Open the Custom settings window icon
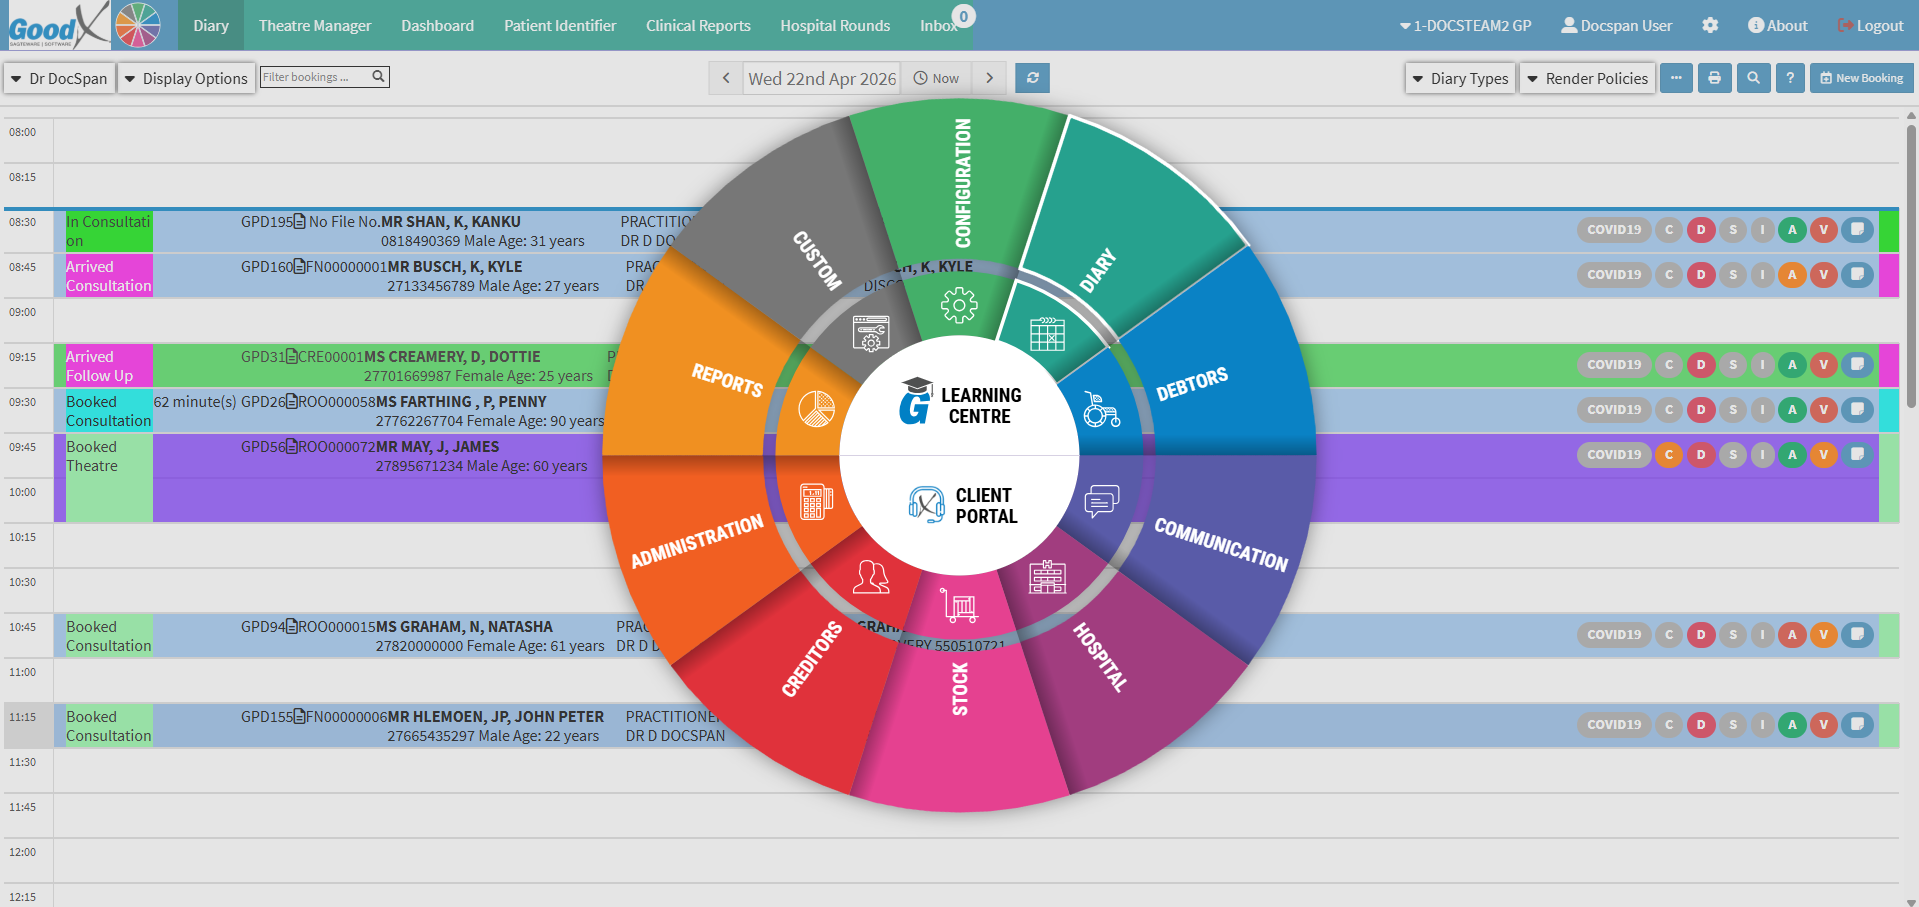Viewport: 1919px width, 907px height. click(x=871, y=333)
